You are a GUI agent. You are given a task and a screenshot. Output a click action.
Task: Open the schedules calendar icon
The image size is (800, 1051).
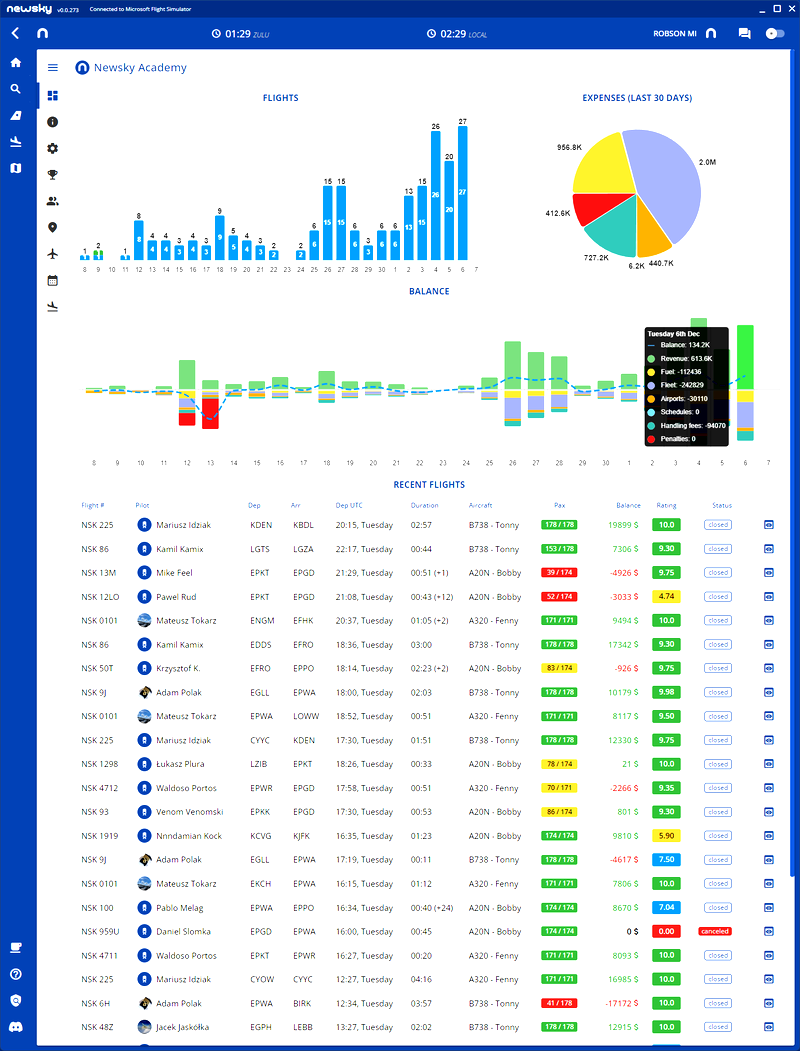point(52,280)
